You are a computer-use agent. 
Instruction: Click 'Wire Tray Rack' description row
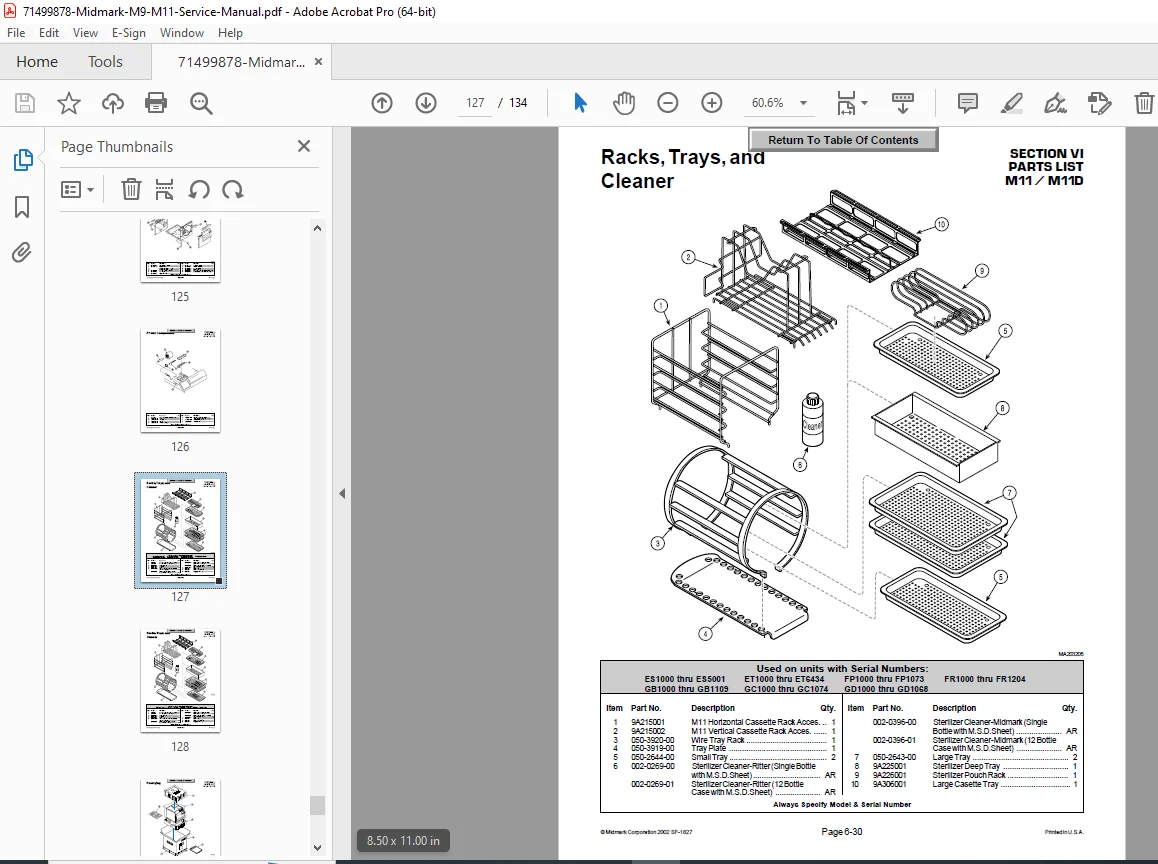[x=718, y=740]
